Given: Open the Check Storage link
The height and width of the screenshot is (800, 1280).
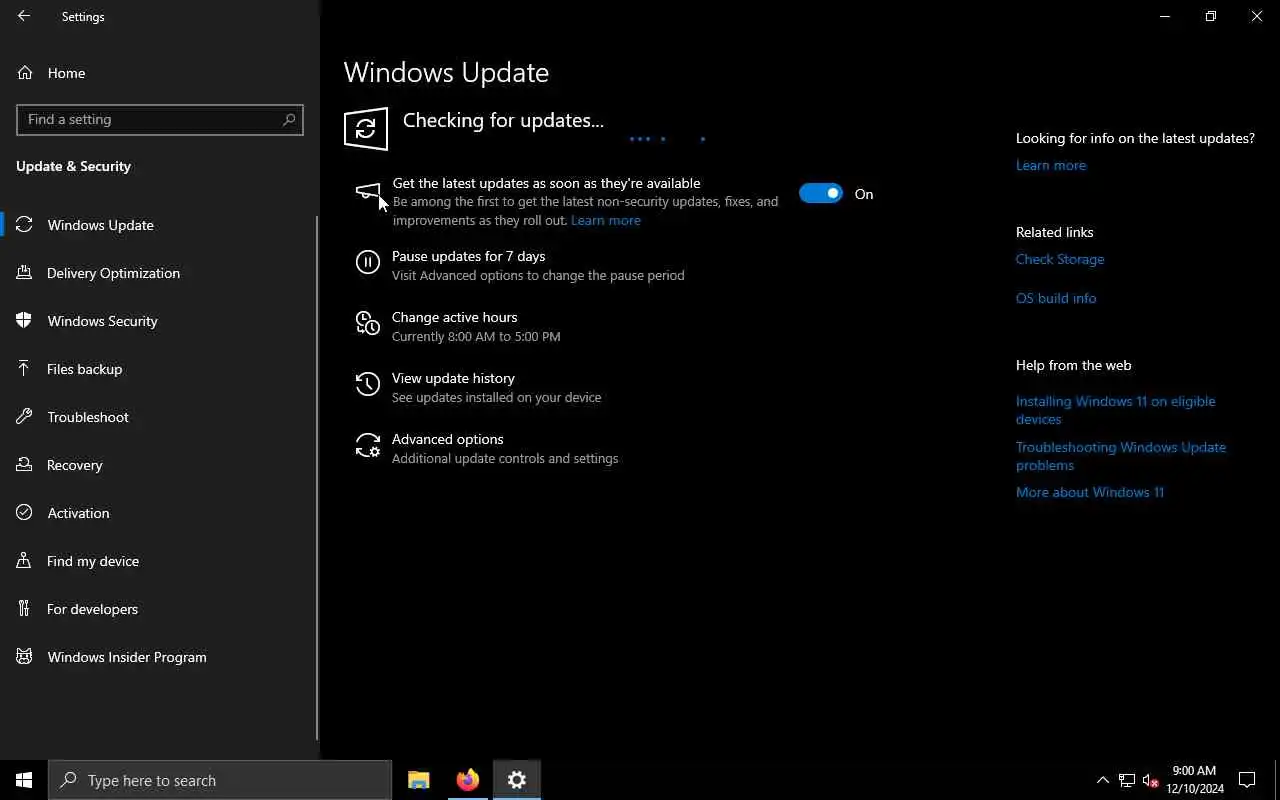Looking at the screenshot, I should (x=1060, y=259).
